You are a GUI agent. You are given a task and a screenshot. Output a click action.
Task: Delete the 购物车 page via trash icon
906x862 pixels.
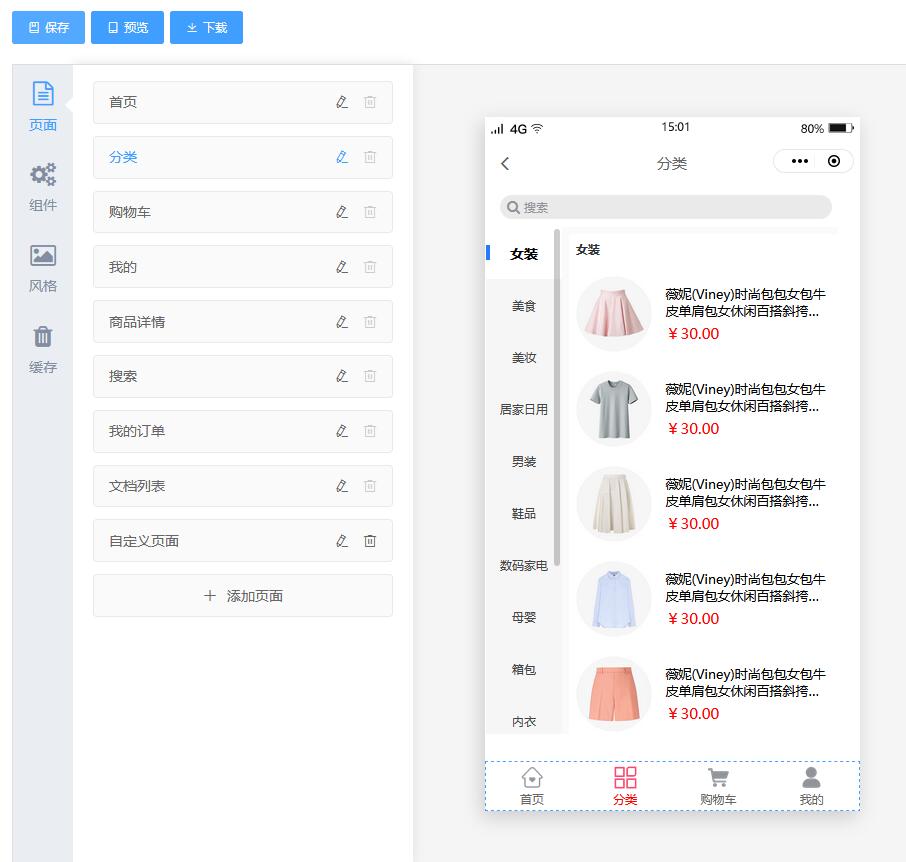(x=370, y=212)
